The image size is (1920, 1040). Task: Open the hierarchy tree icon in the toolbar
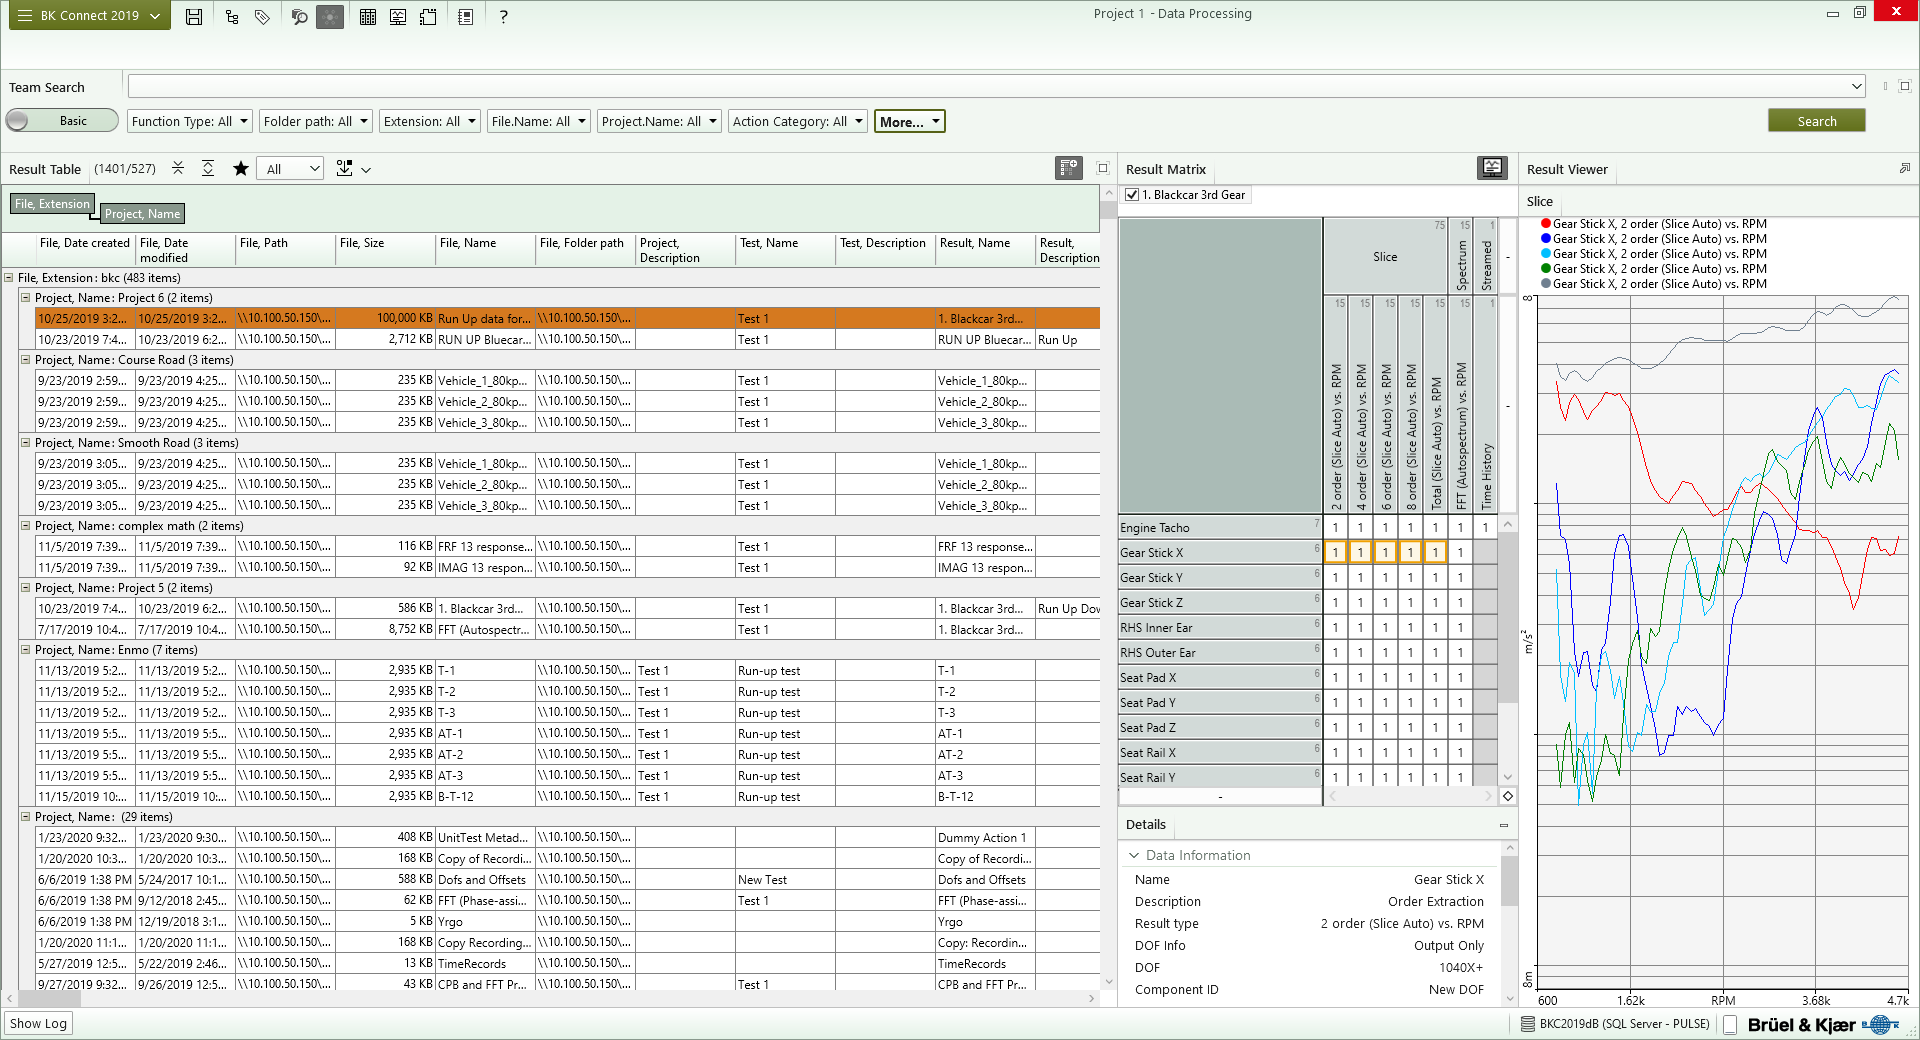click(x=232, y=16)
